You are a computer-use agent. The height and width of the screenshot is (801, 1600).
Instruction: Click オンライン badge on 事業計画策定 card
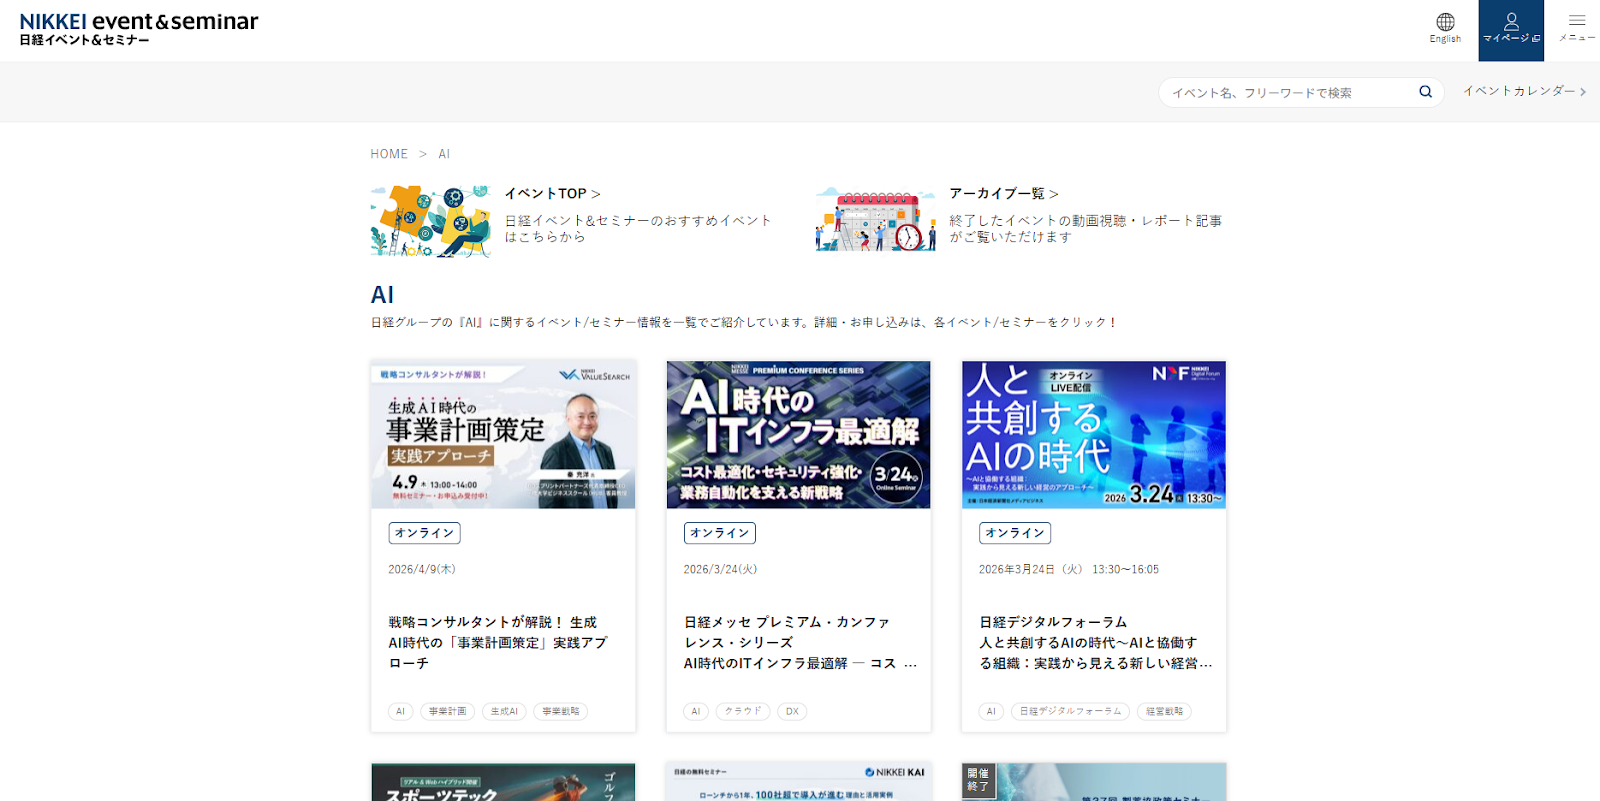click(x=424, y=533)
